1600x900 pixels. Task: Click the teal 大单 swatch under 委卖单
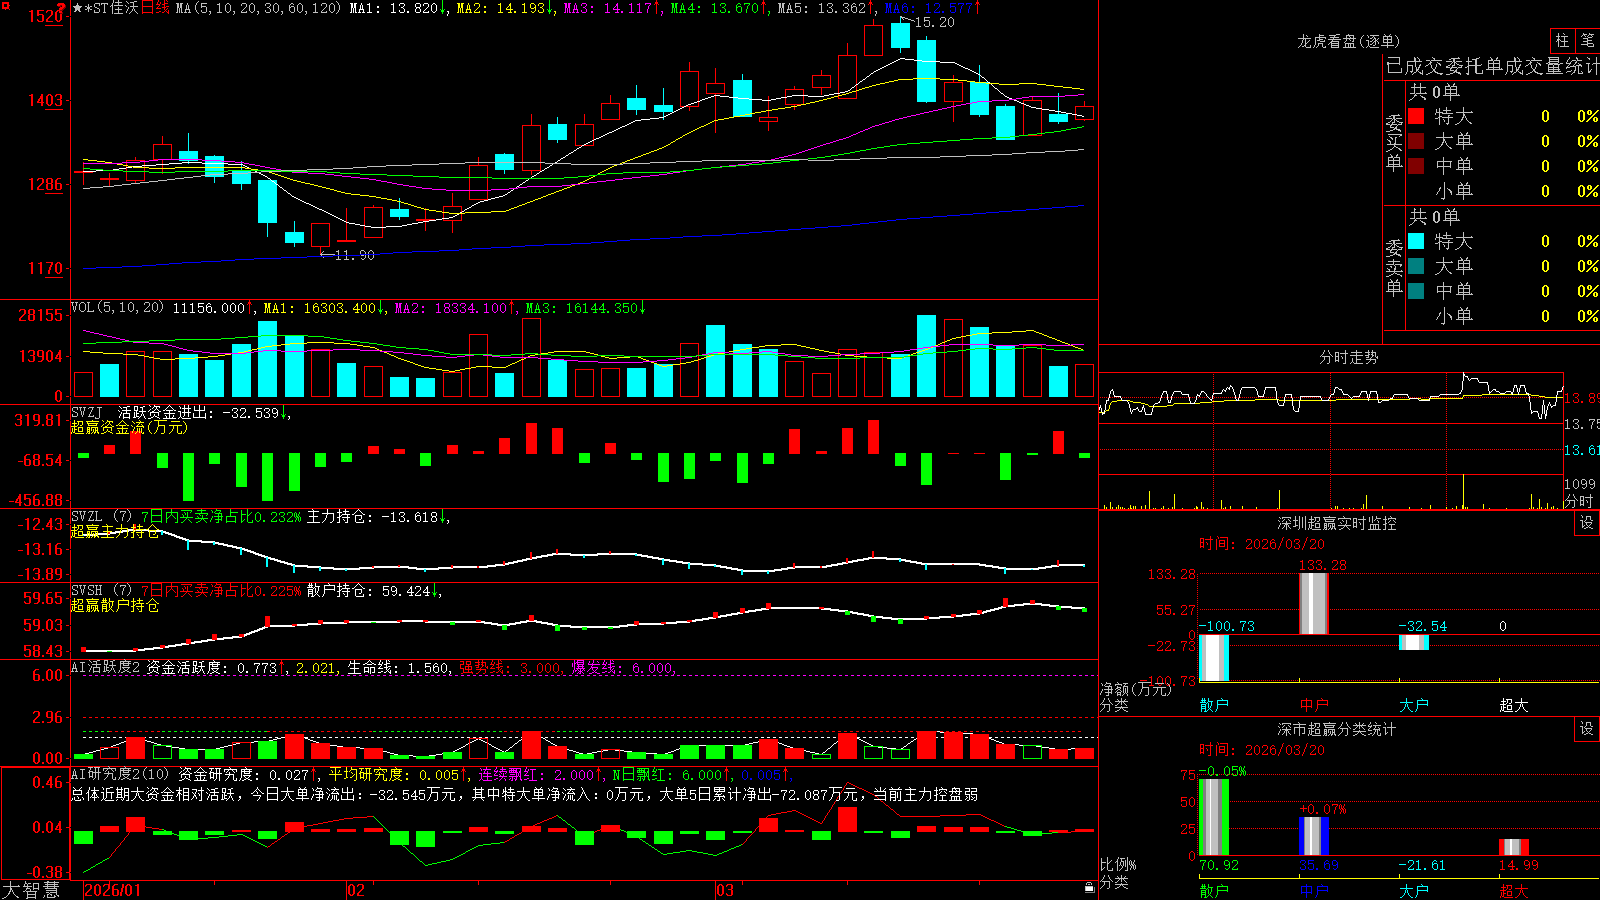[1416, 266]
